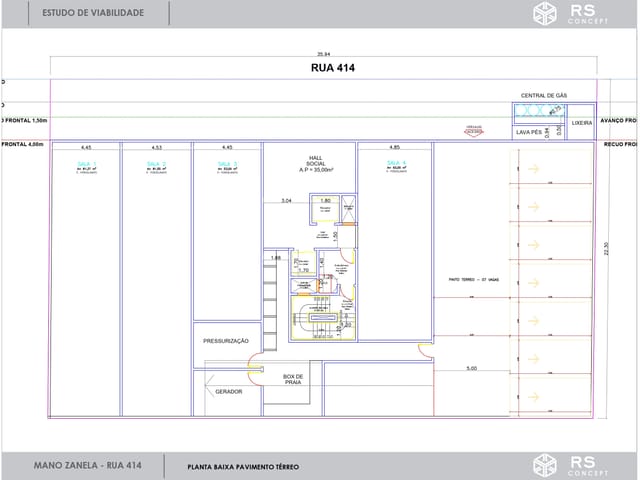Select the Sala 4 room label
This screenshot has height=480, width=640.
[x=395, y=164]
